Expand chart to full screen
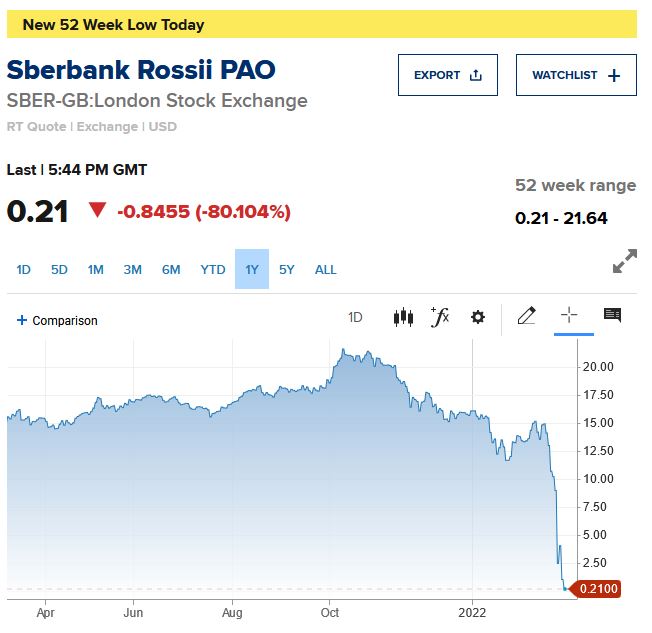 (625, 262)
